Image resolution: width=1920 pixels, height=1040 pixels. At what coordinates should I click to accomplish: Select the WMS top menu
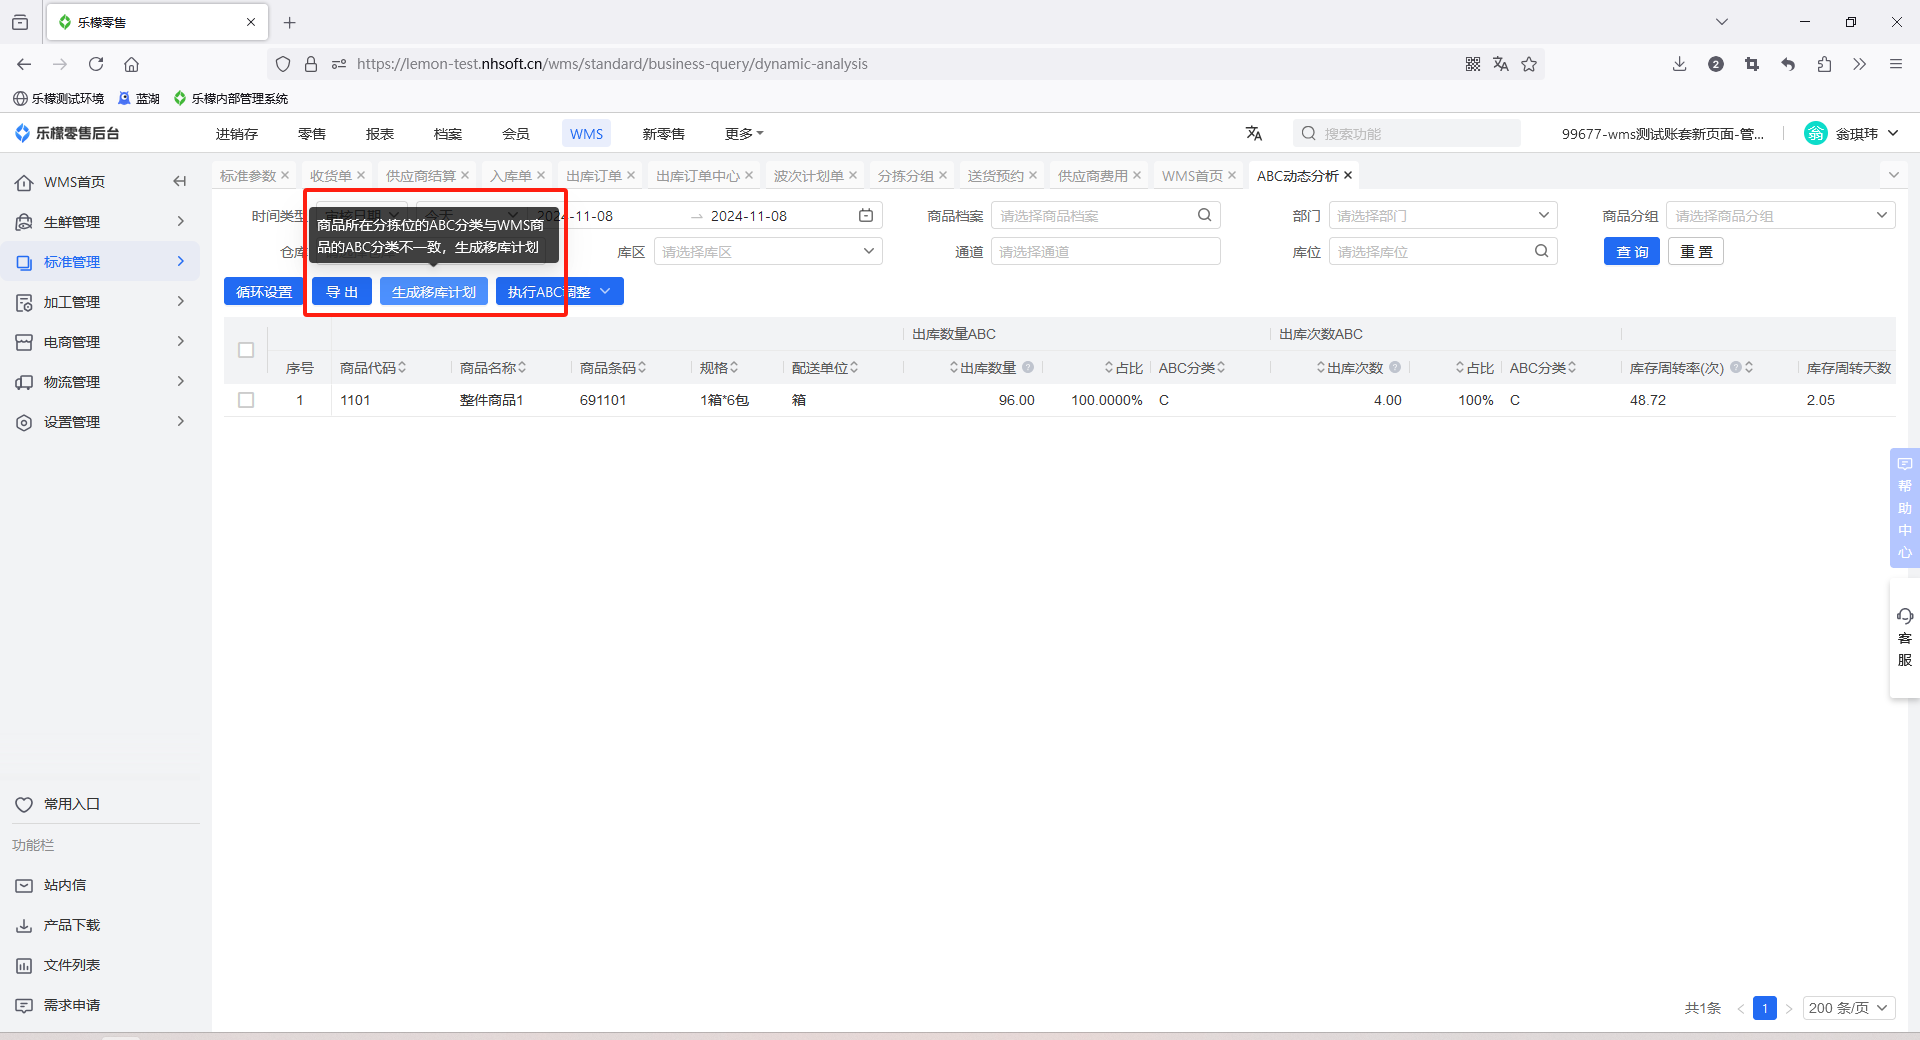pyautogui.click(x=586, y=133)
